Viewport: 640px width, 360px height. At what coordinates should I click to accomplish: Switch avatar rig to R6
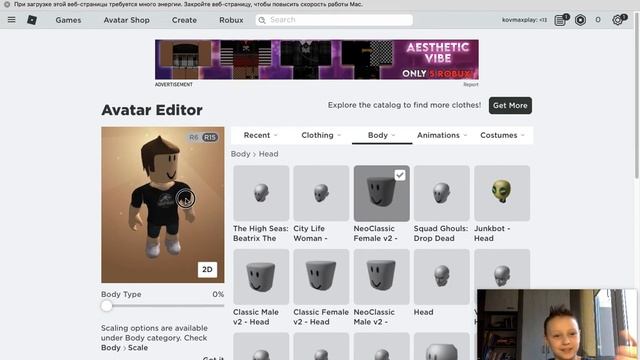(x=193, y=138)
